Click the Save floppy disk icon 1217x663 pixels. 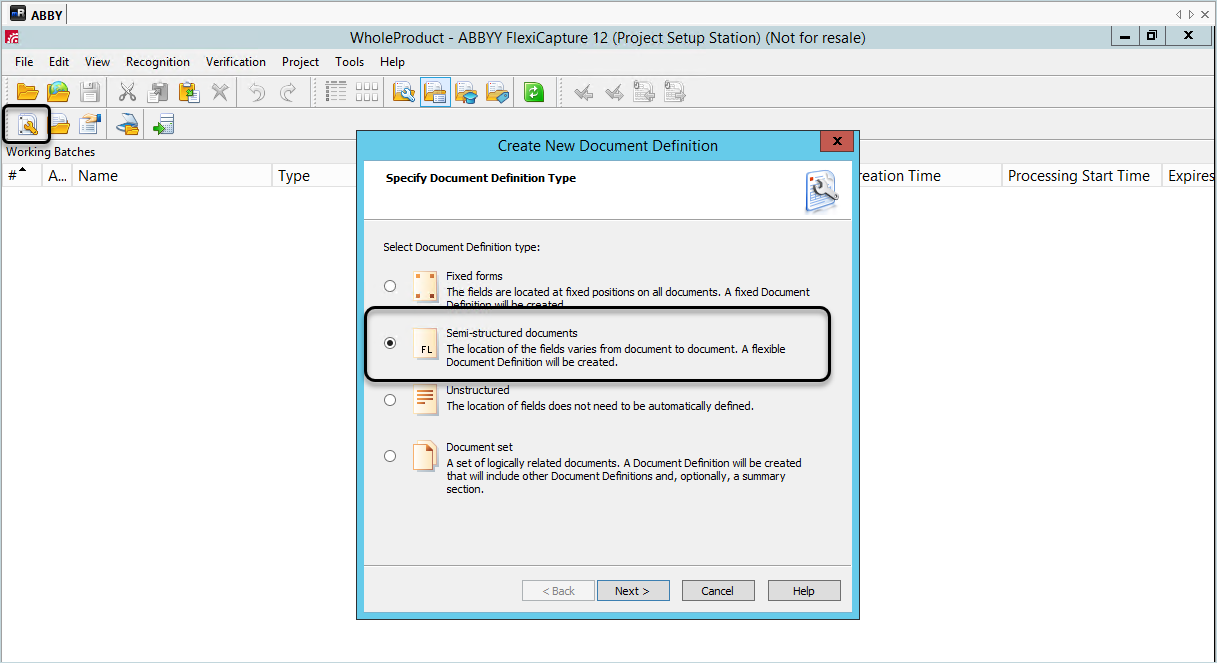click(90, 93)
